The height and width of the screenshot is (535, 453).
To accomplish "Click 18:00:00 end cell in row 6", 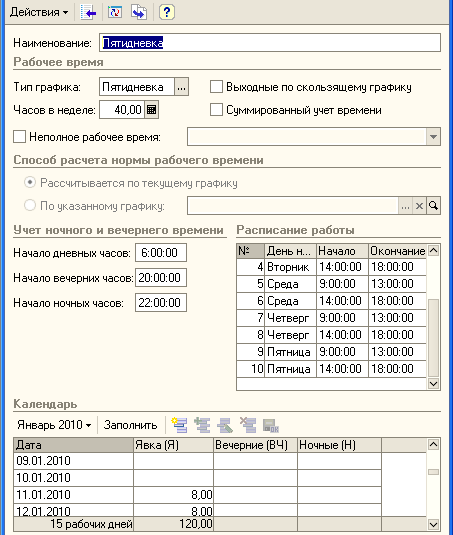I will click(397, 301).
